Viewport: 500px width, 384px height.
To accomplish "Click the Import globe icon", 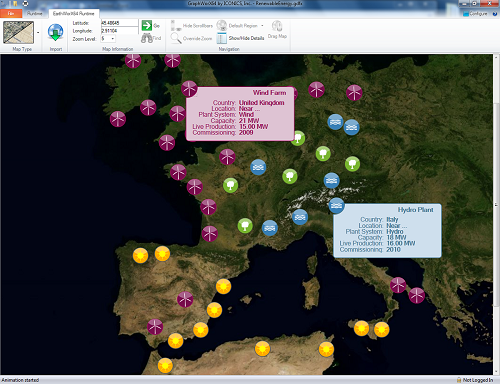I will [55, 33].
